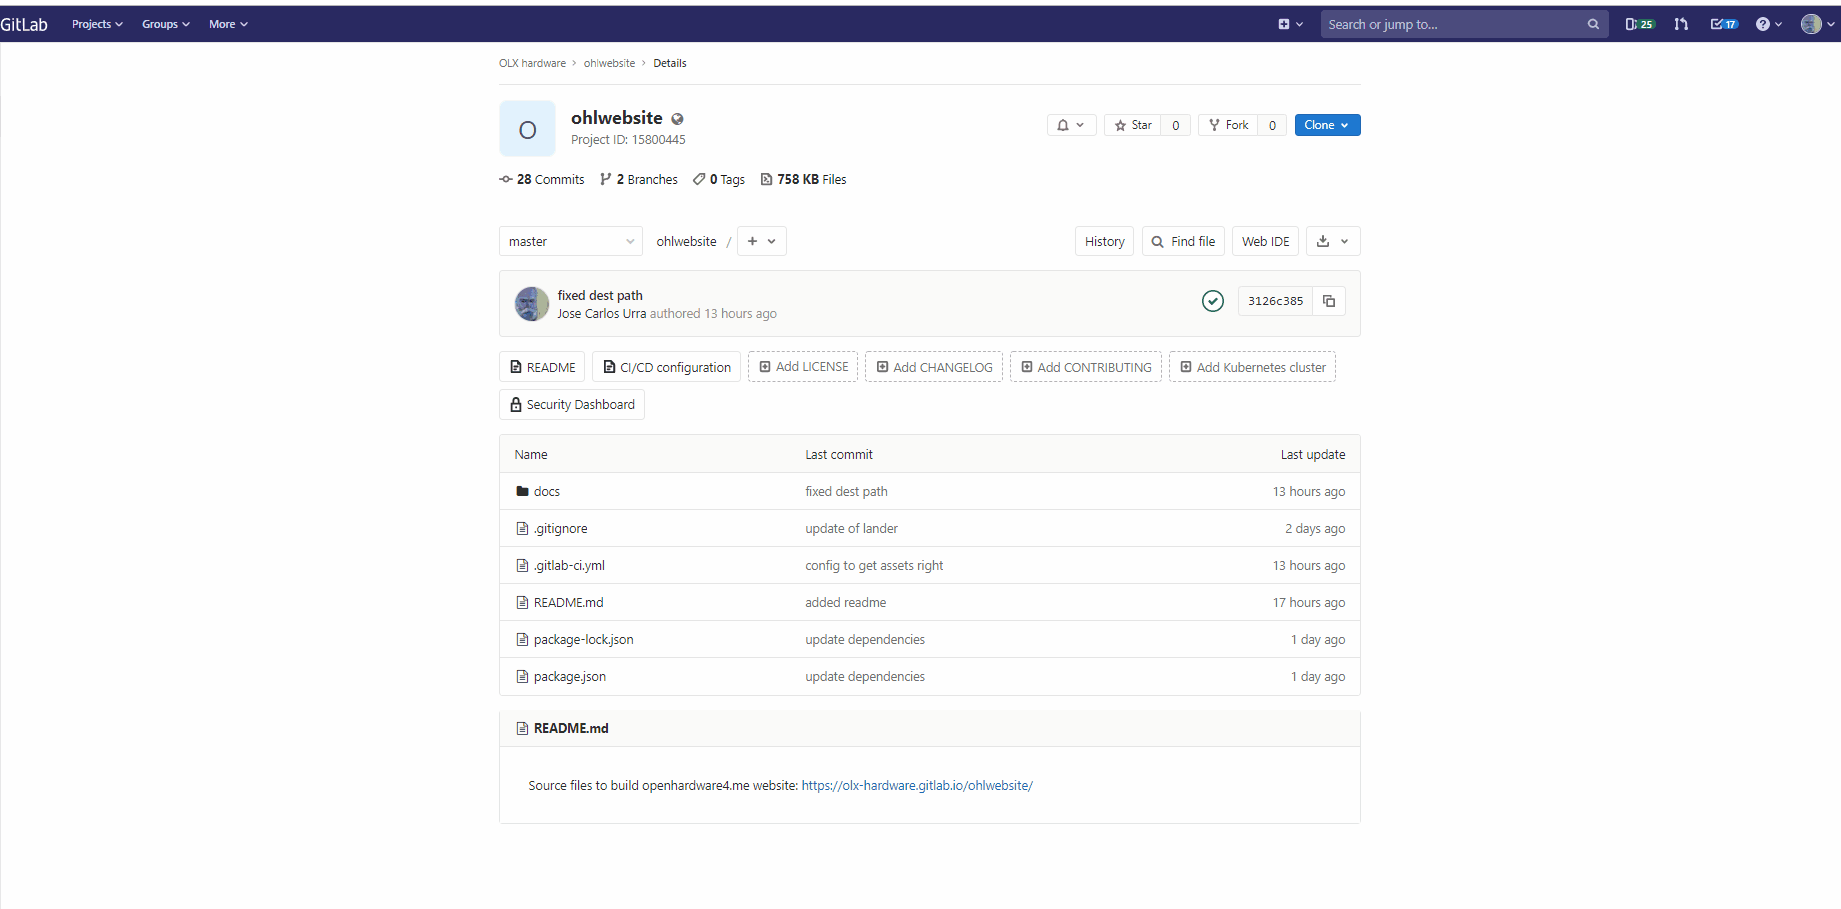Click the ohlwebsite project avatar O
1841x909 pixels.
point(527,129)
